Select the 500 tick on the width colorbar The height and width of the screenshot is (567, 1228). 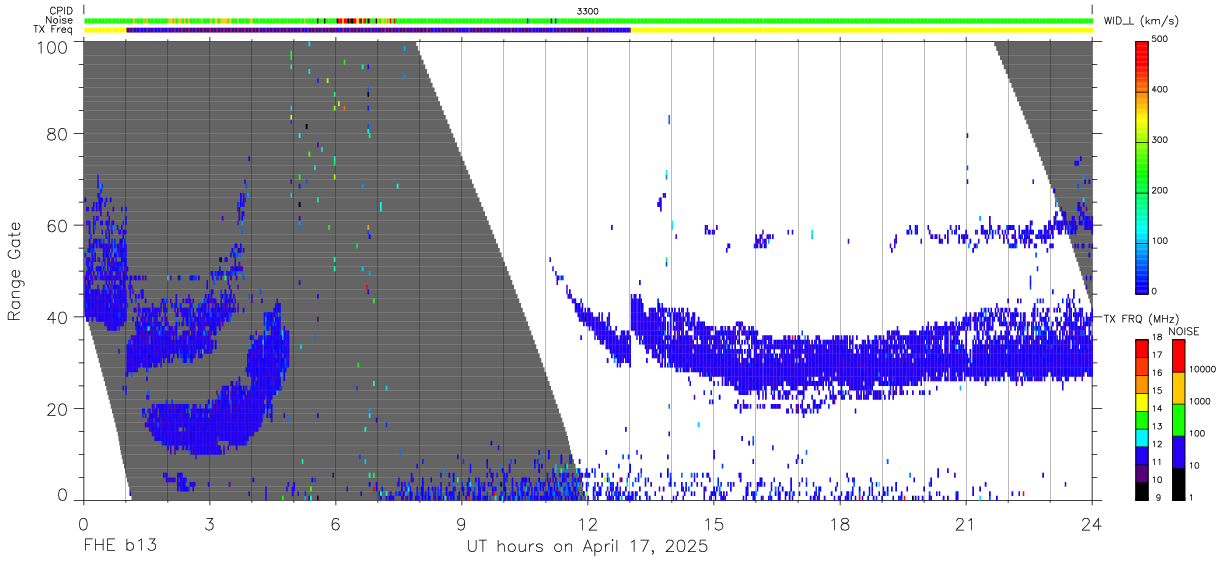[1161, 40]
